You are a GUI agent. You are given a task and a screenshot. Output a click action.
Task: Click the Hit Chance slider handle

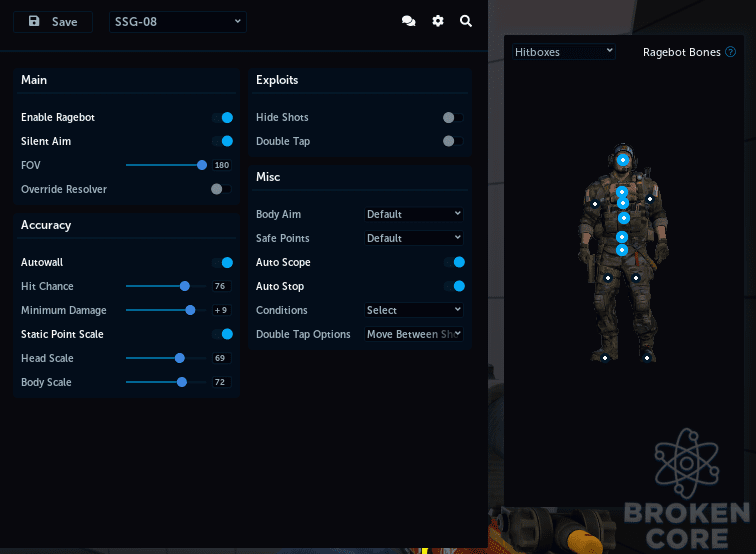pyautogui.click(x=185, y=286)
